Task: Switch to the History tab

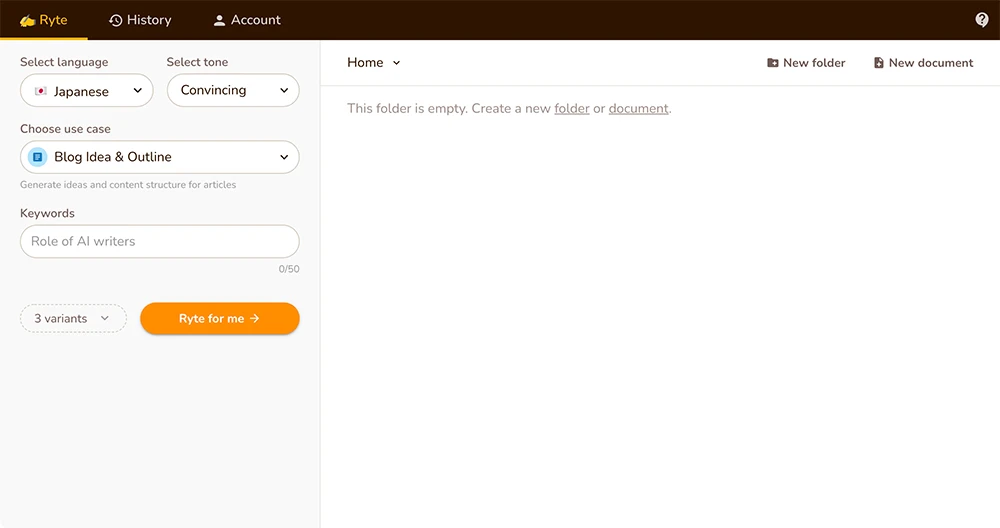Action: click(140, 20)
